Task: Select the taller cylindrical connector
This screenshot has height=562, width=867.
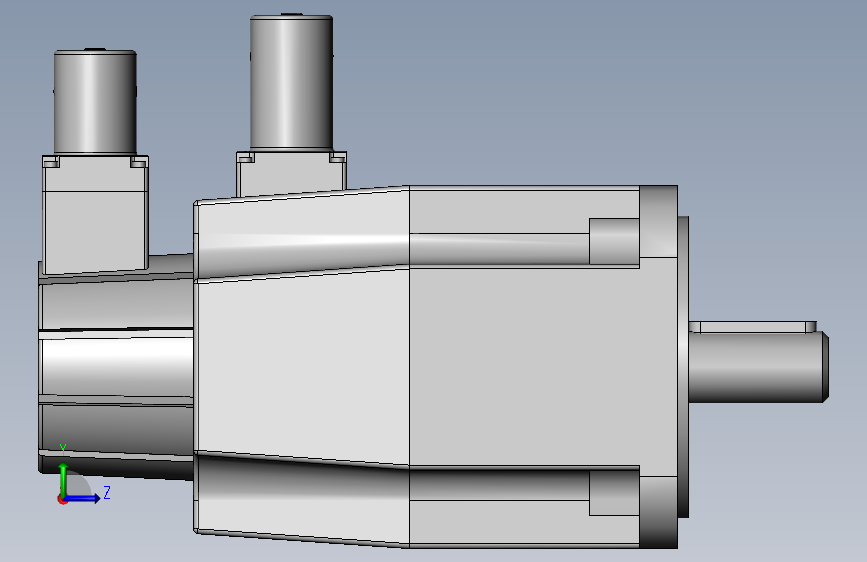Action: click(291, 82)
